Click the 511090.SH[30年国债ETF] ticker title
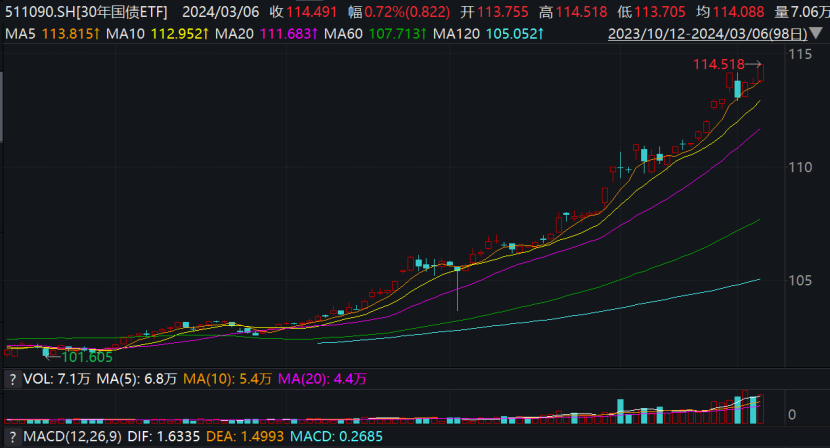This screenshot has height=448, width=830. pyautogui.click(x=86, y=12)
